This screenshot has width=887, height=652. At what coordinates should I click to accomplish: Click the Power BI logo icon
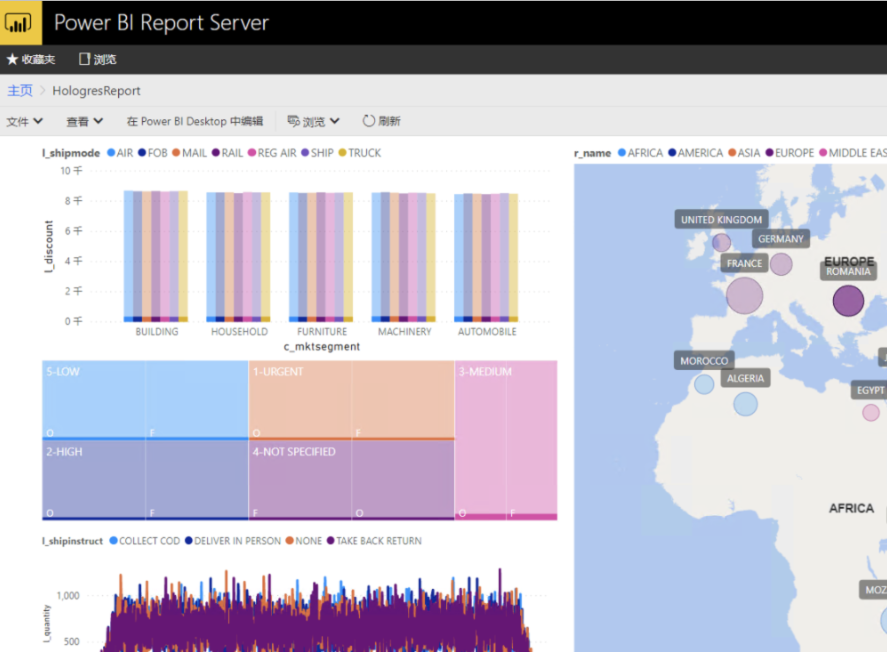[x=20, y=23]
